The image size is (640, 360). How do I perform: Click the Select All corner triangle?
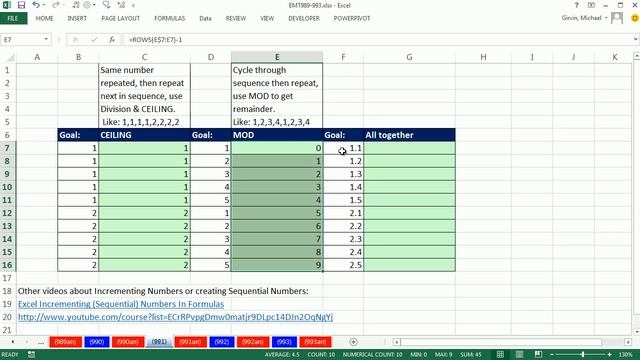coord(11,58)
